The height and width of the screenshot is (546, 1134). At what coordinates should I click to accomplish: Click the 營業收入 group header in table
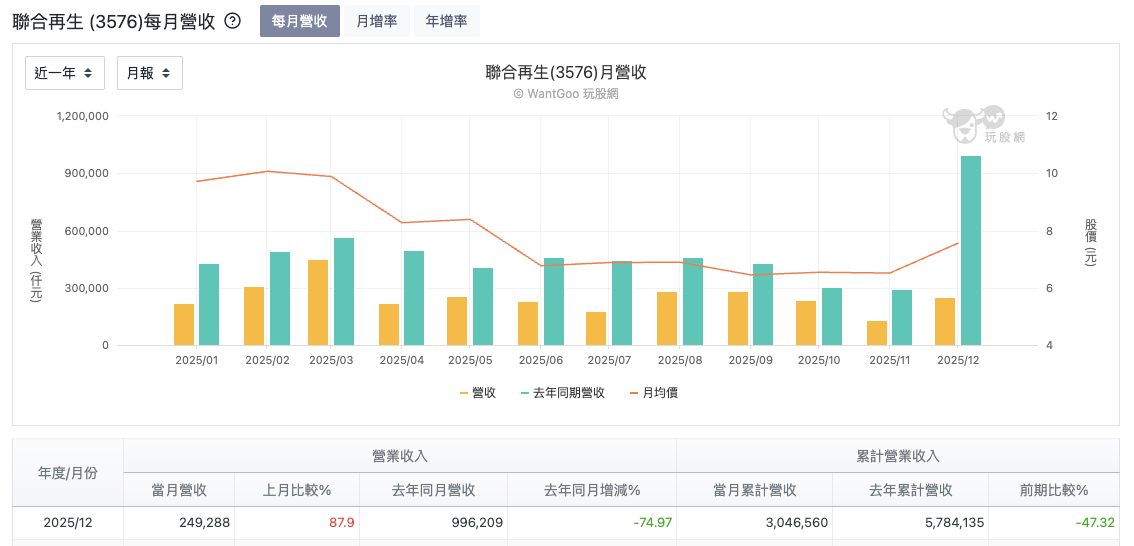click(x=400, y=456)
